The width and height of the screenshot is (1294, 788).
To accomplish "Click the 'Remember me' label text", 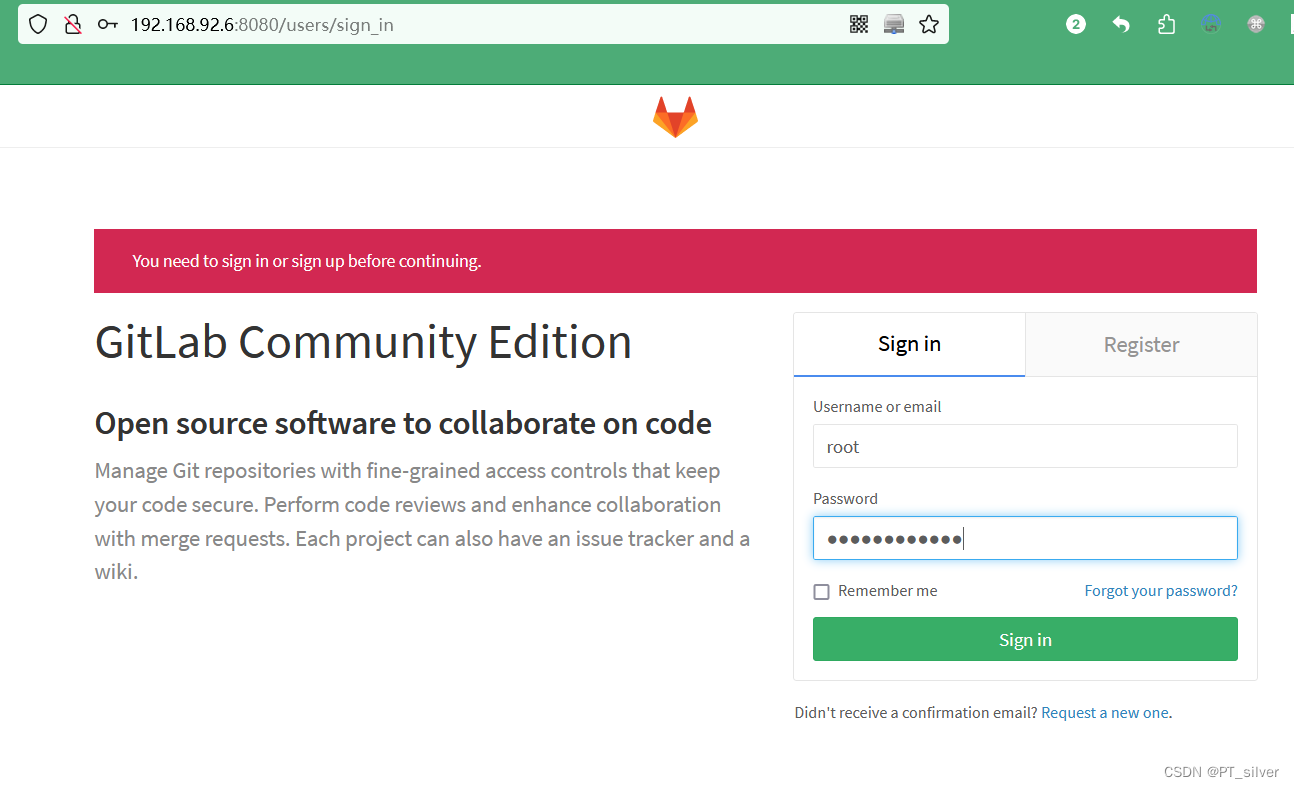I will (x=888, y=591).
